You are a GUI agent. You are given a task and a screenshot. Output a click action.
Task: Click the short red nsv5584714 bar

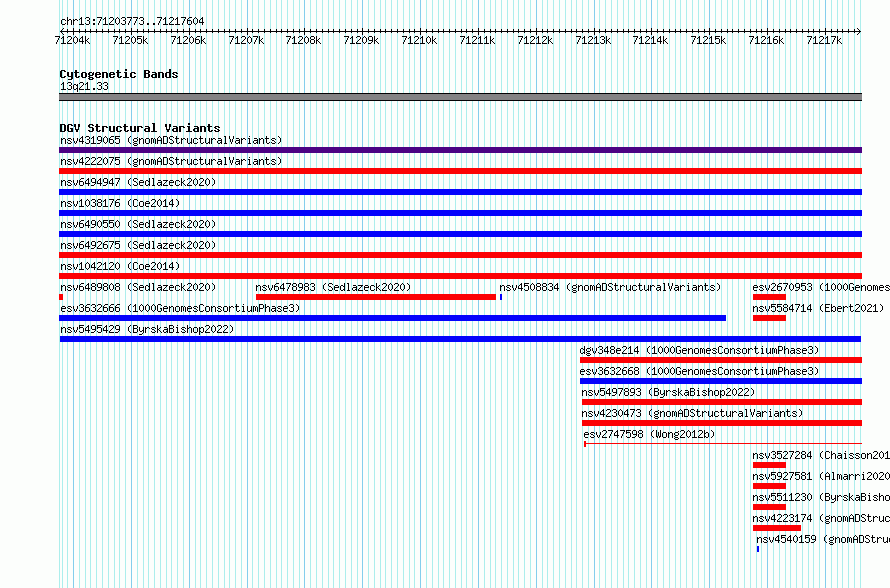[769, 318]
